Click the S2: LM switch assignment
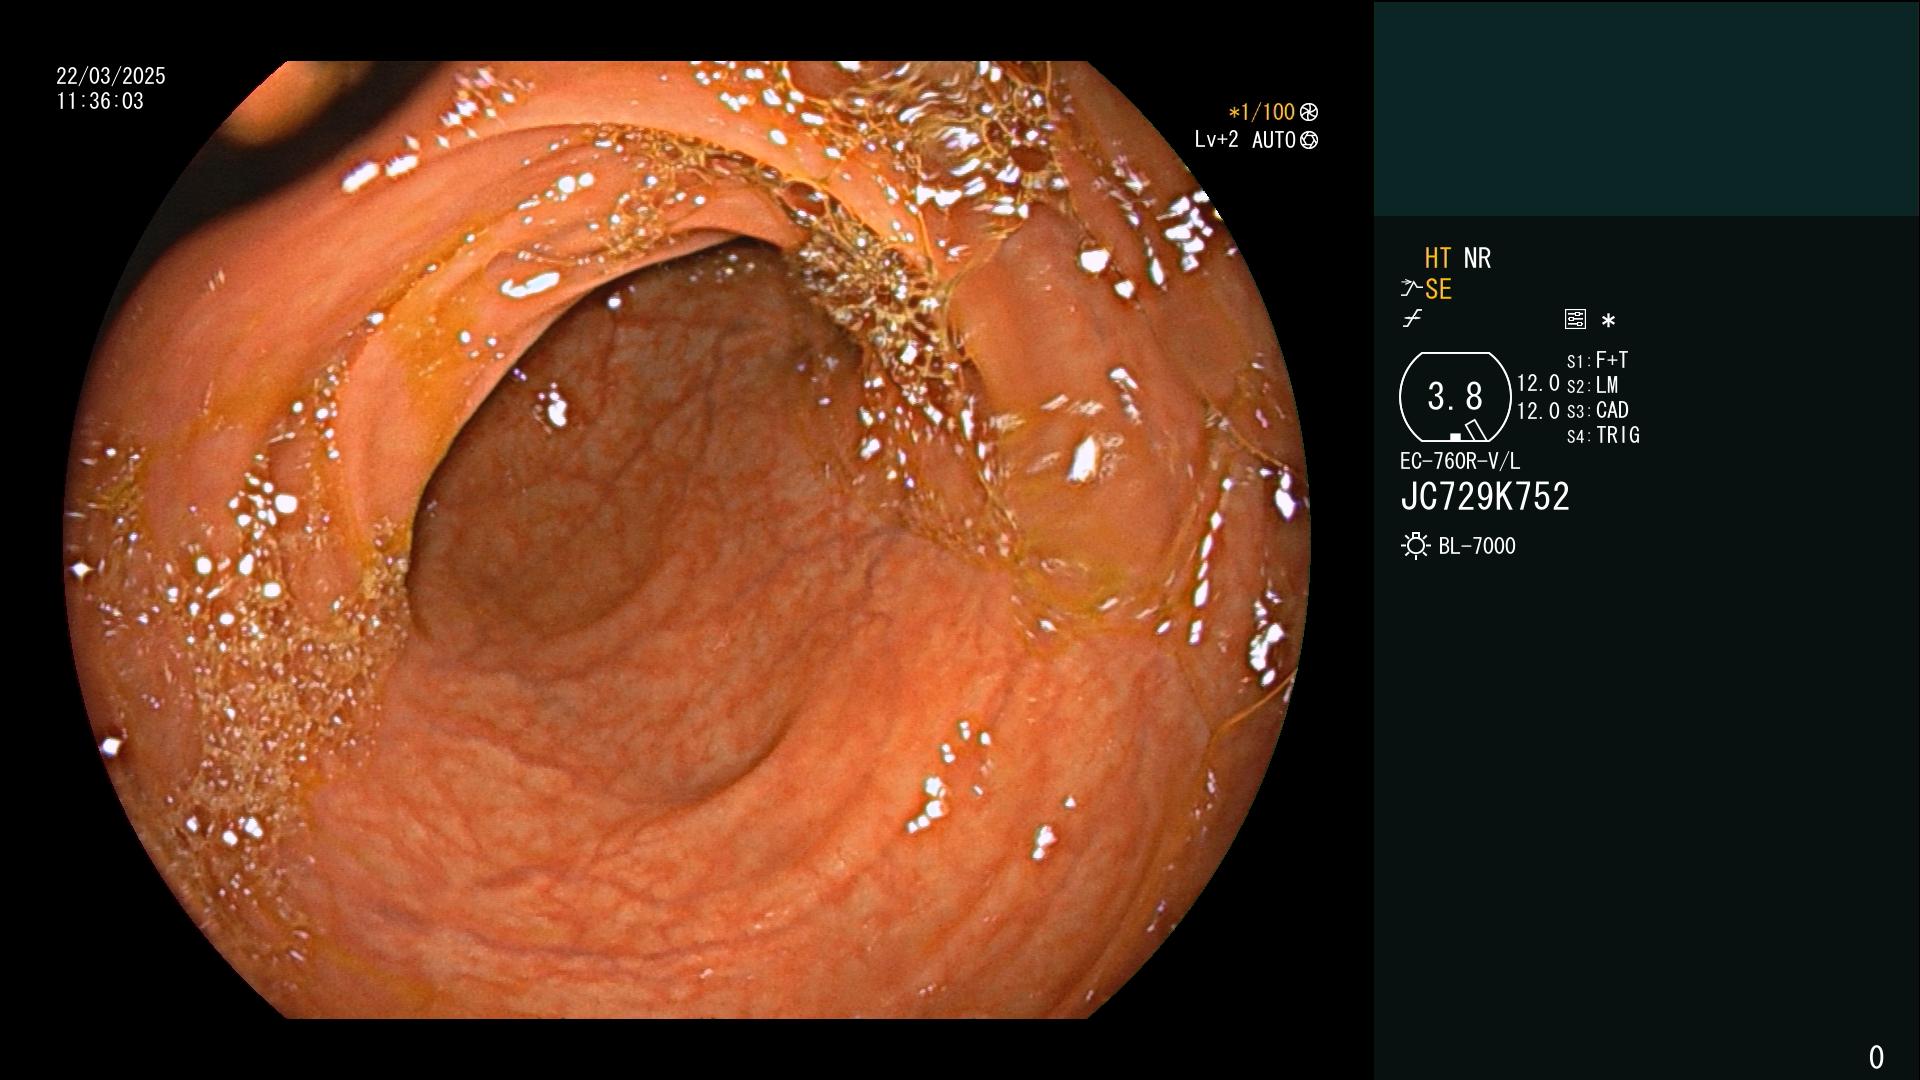The image size is (1920, 1080). pos(1592,385)
